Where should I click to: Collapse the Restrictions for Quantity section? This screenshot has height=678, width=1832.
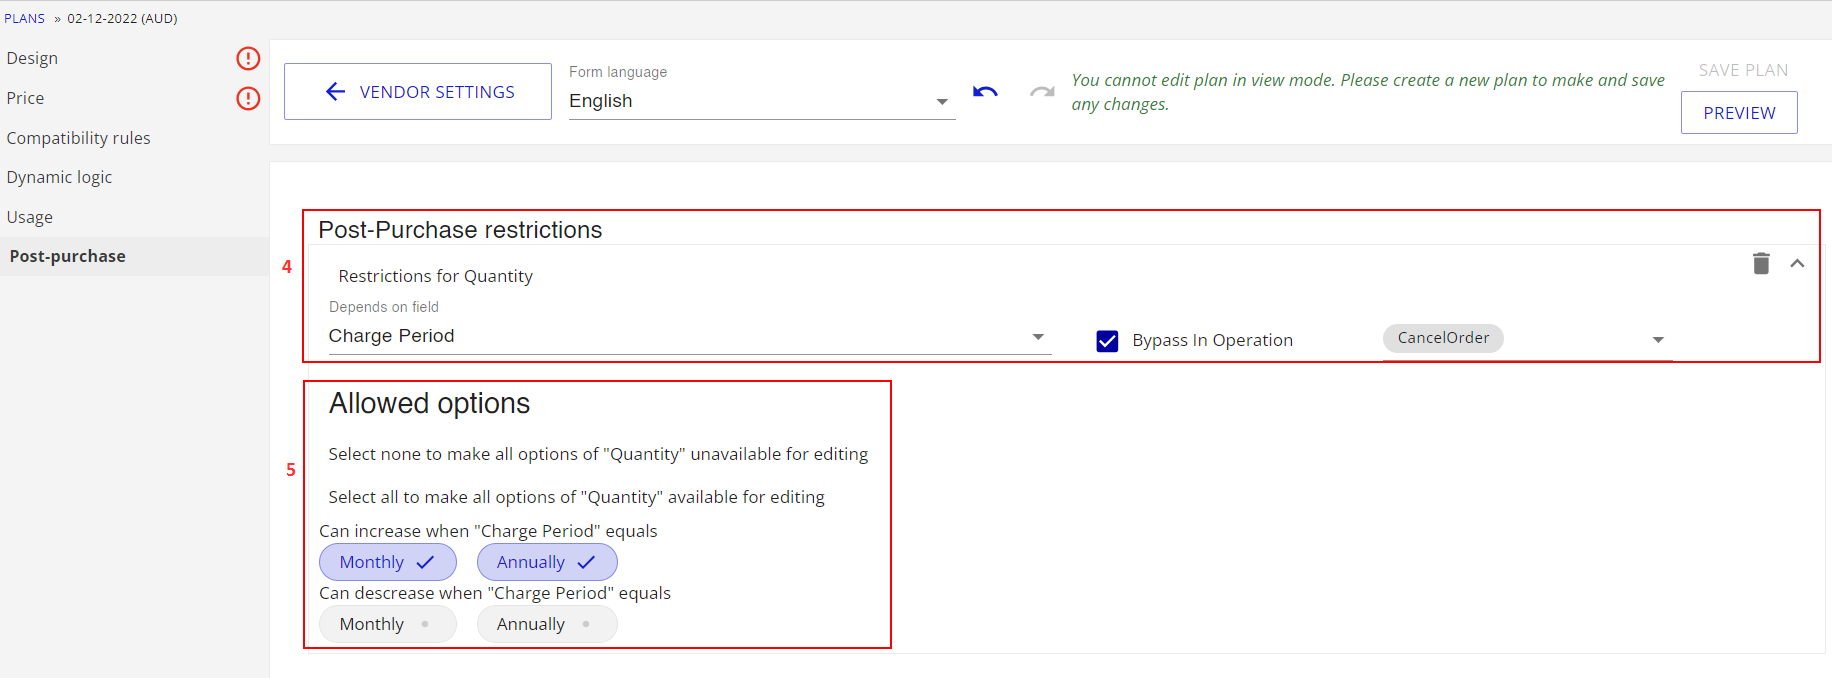tap(1797, 263)
